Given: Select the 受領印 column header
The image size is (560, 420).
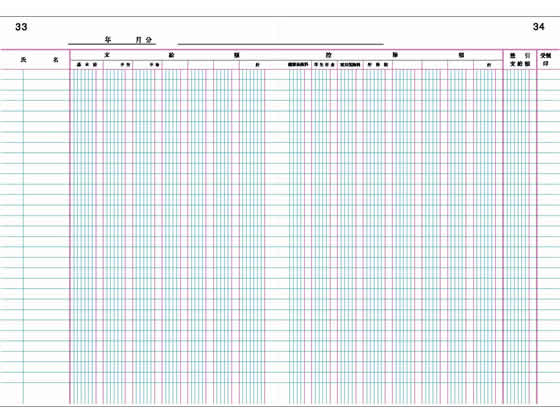Looking at the screenshot, I should pos(545,60).
